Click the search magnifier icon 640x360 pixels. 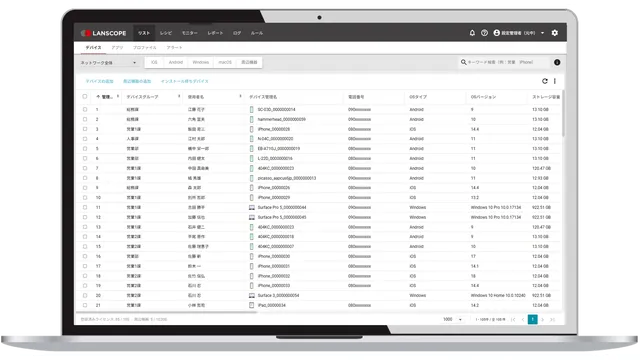pos(464,62)
